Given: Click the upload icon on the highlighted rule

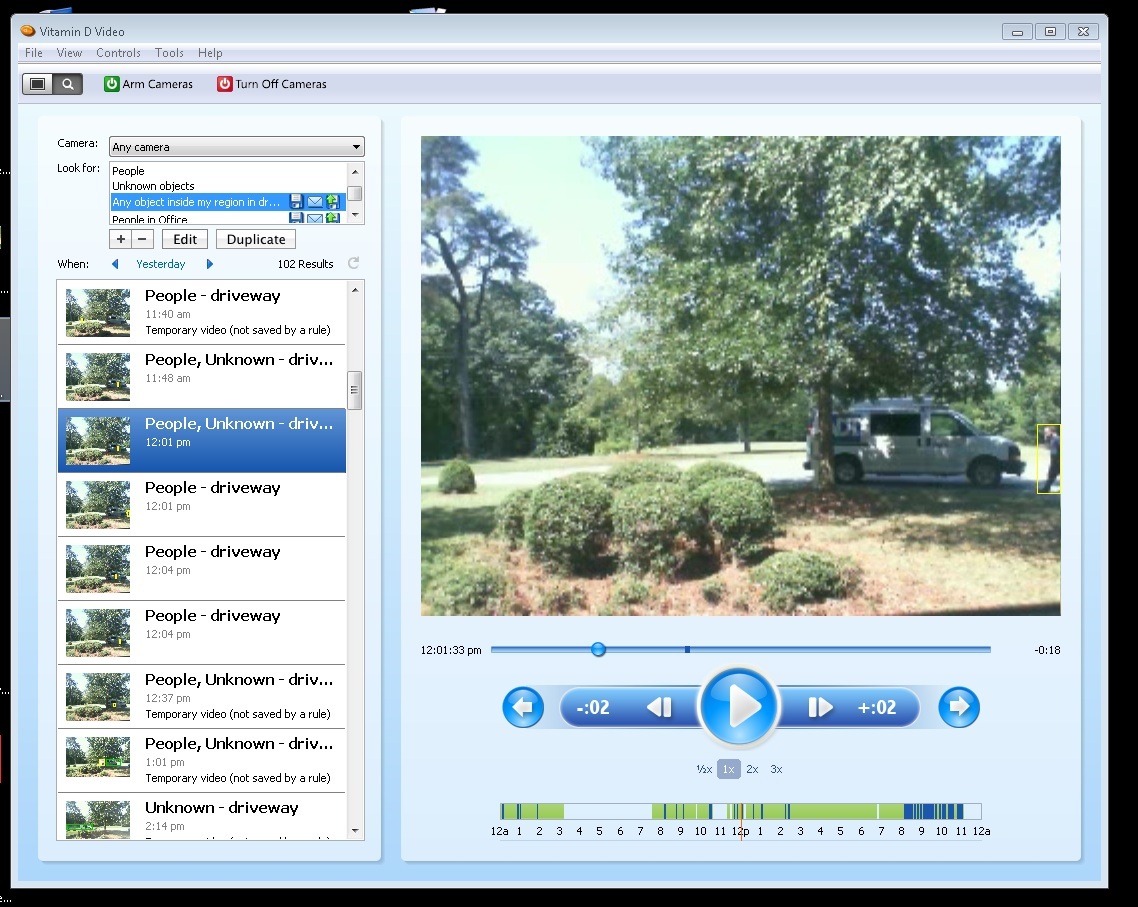Looking at the screenshot, I should coord(333,201).
